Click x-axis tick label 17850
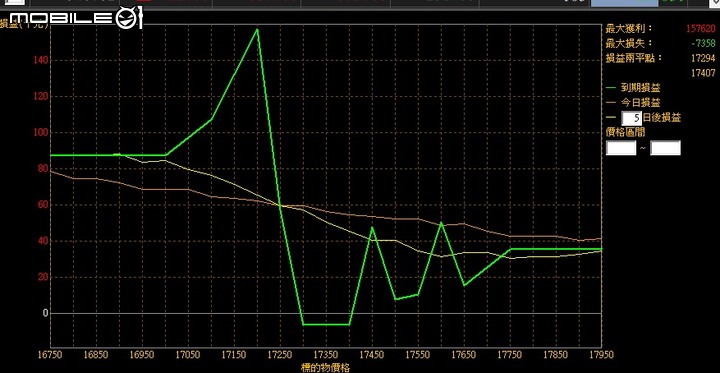 point(556,355)
